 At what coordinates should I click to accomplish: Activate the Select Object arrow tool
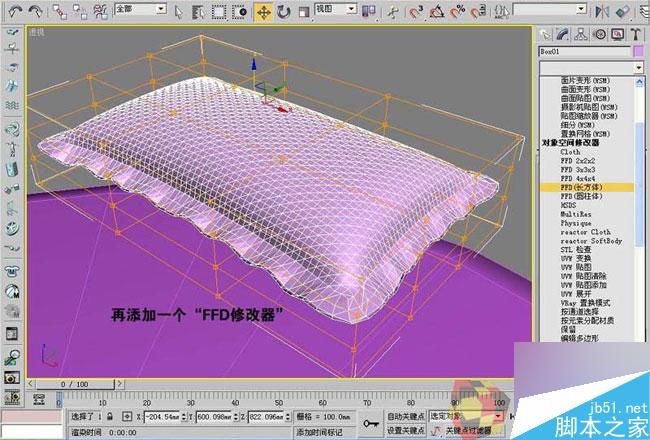click(x=179, y=12)
